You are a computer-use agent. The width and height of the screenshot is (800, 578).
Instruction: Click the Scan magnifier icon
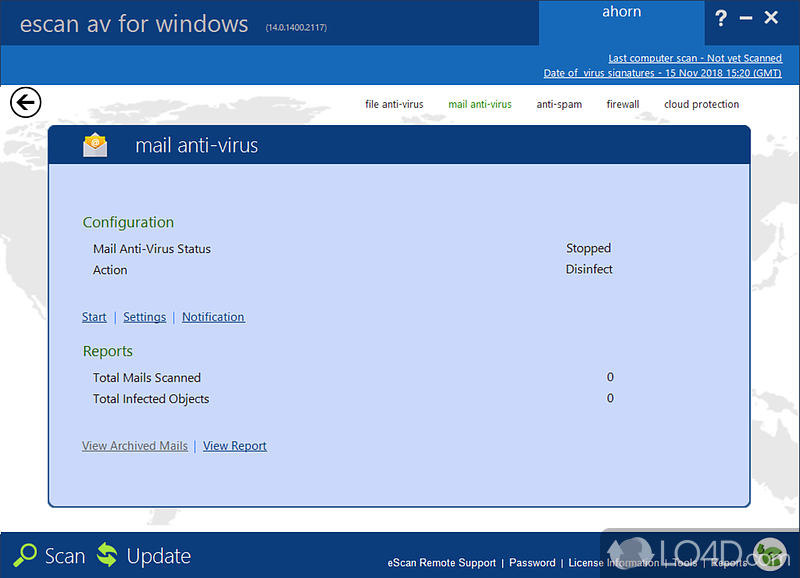[25, 555]
